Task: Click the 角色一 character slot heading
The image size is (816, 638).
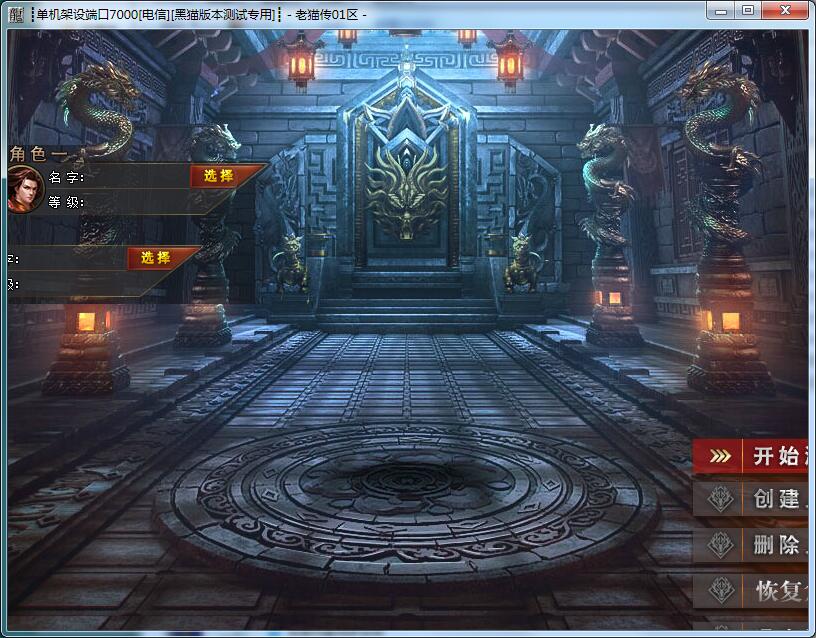Action: (38, 153)
